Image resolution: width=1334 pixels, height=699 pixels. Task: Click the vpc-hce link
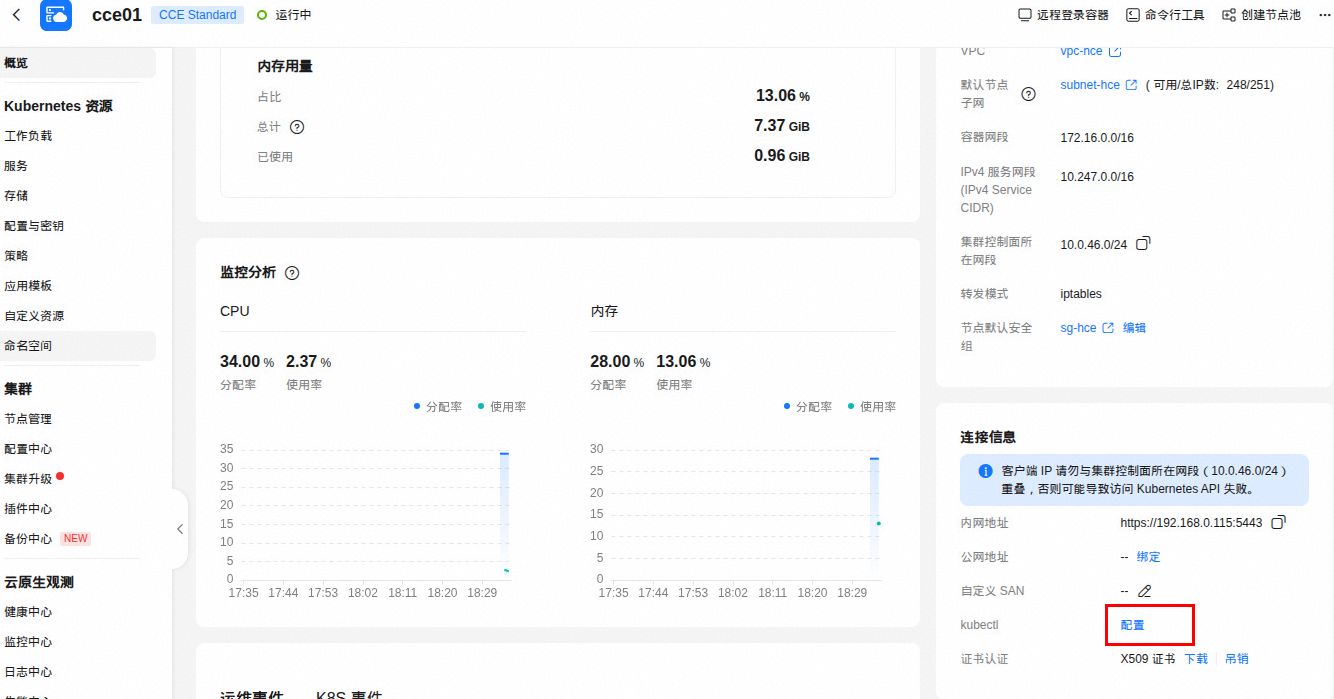click(x=1081, y=51)
